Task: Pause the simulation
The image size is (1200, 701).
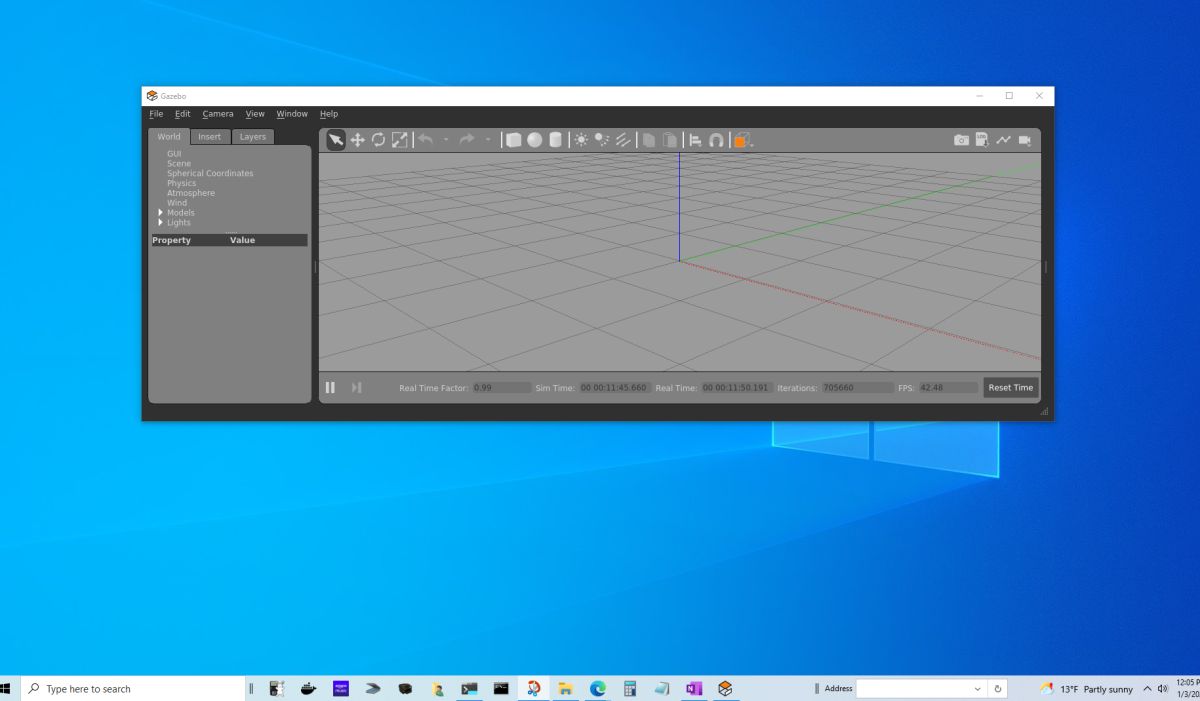Action: pyautogui.click(x=330, y=387)
